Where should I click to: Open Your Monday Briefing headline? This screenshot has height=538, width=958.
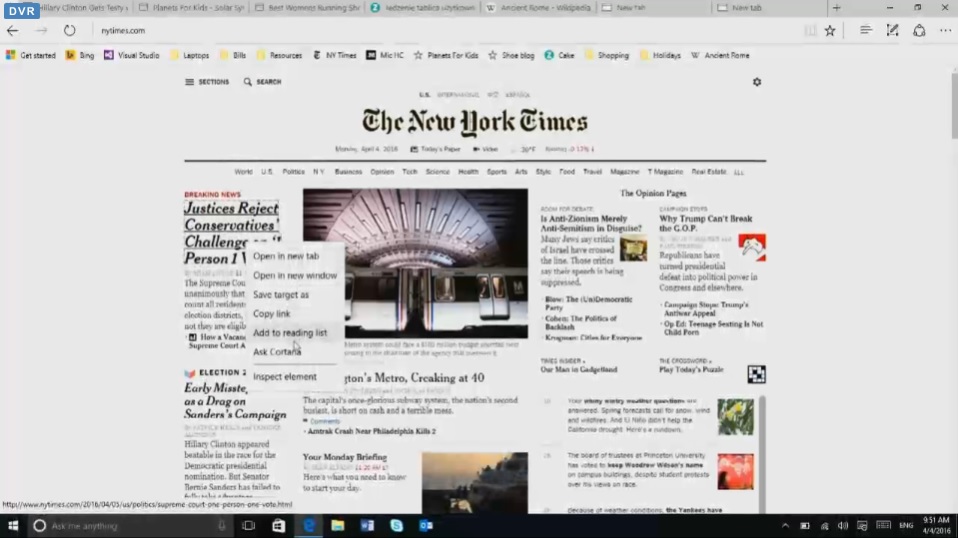pos(345,457)
